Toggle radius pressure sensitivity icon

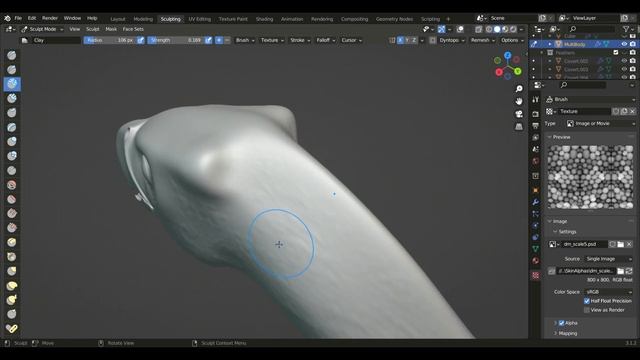[141, 40]
